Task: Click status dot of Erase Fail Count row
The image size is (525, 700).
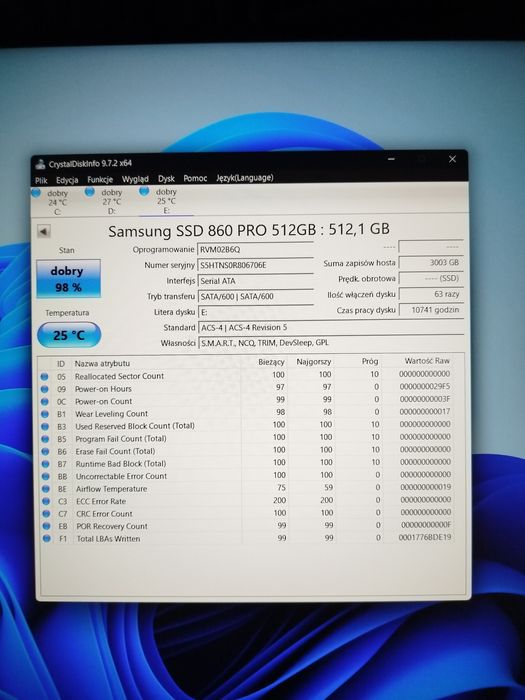Action: (x=46, y=451)
